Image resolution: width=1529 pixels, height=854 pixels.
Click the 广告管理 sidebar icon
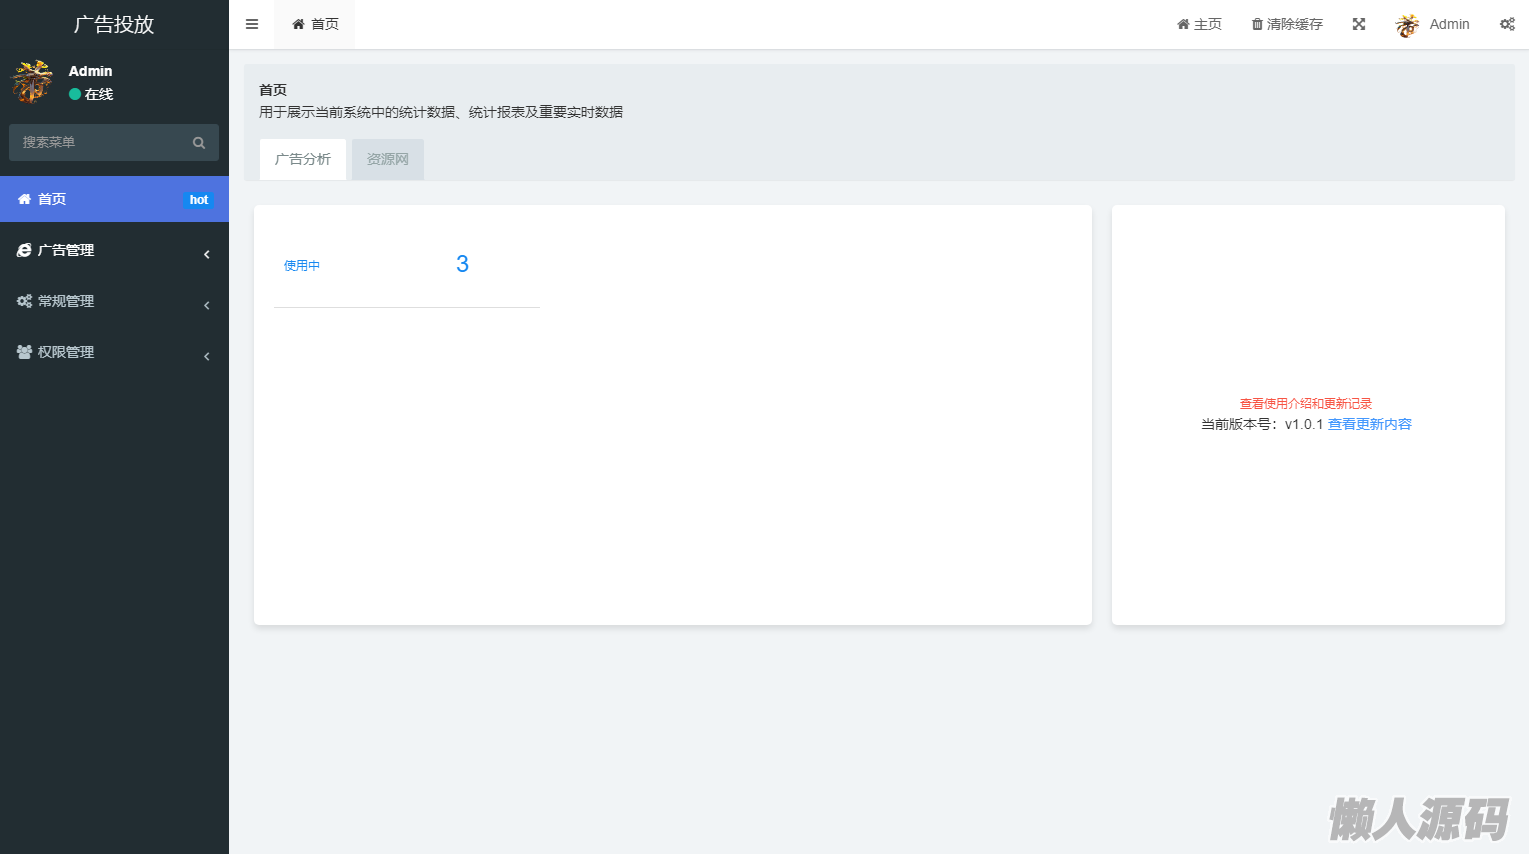[24, 250]
